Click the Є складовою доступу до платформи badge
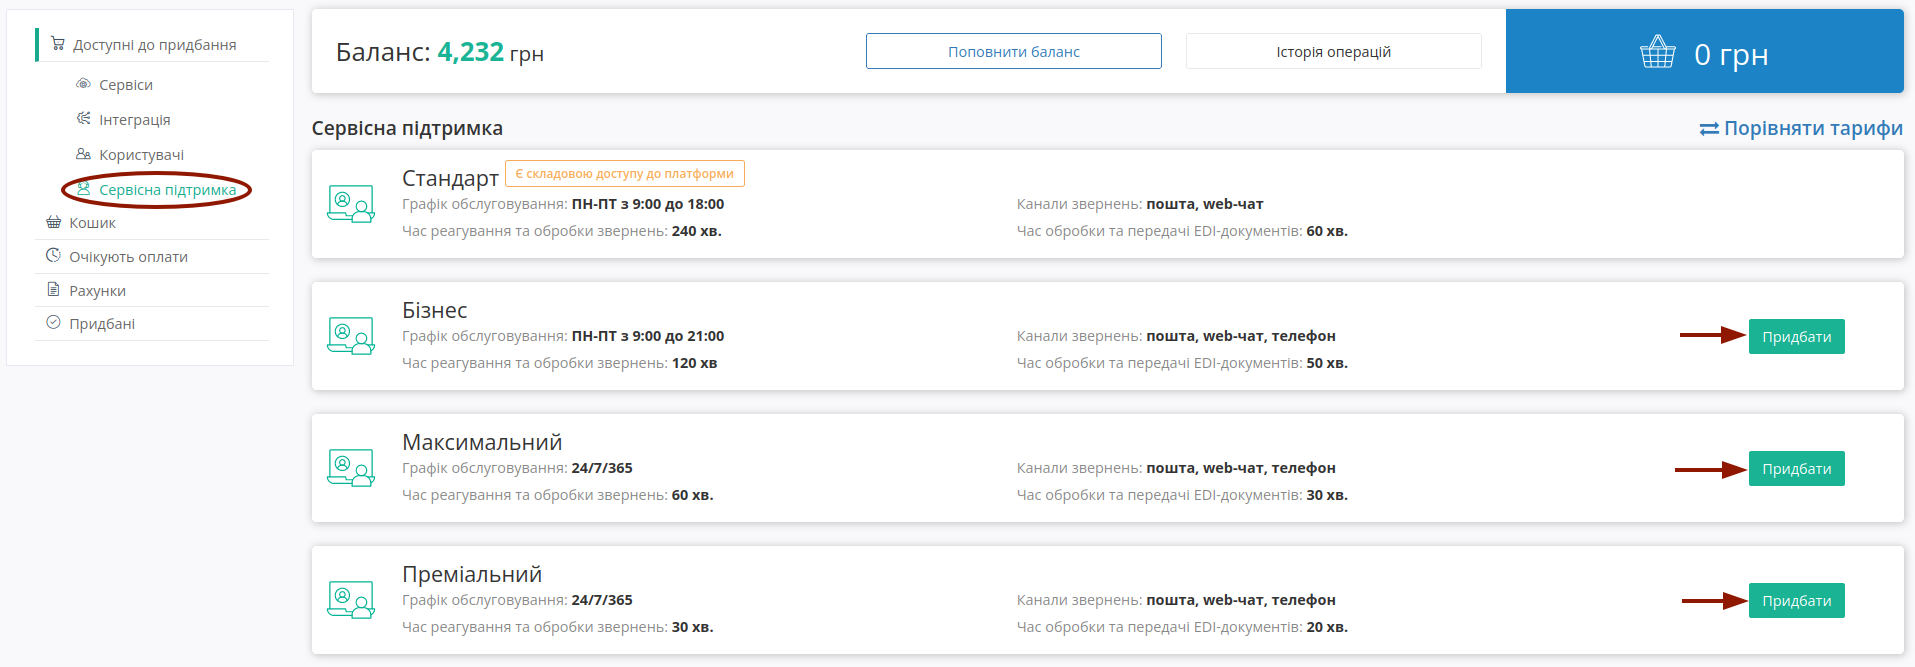 [x=625, y=173]
